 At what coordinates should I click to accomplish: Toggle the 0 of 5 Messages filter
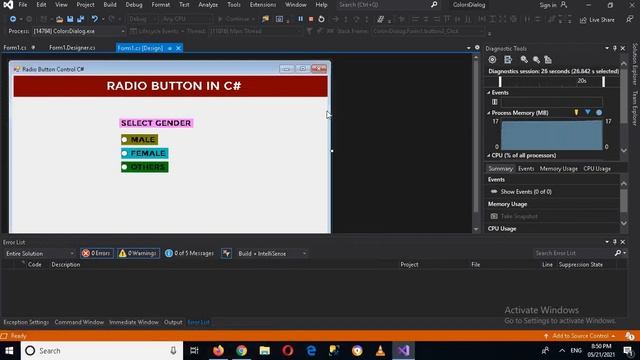click(189, 253)
